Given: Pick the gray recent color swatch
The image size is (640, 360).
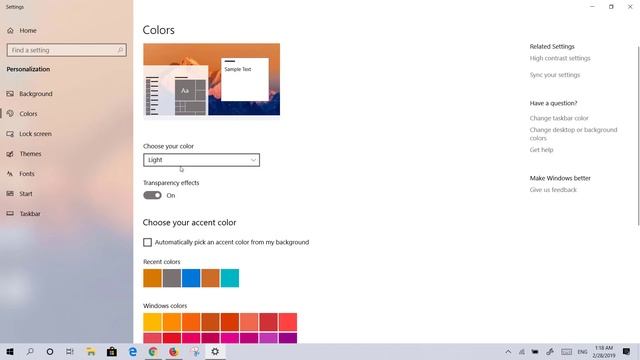Looking at the screenshot, I should (x=172, y=278).
